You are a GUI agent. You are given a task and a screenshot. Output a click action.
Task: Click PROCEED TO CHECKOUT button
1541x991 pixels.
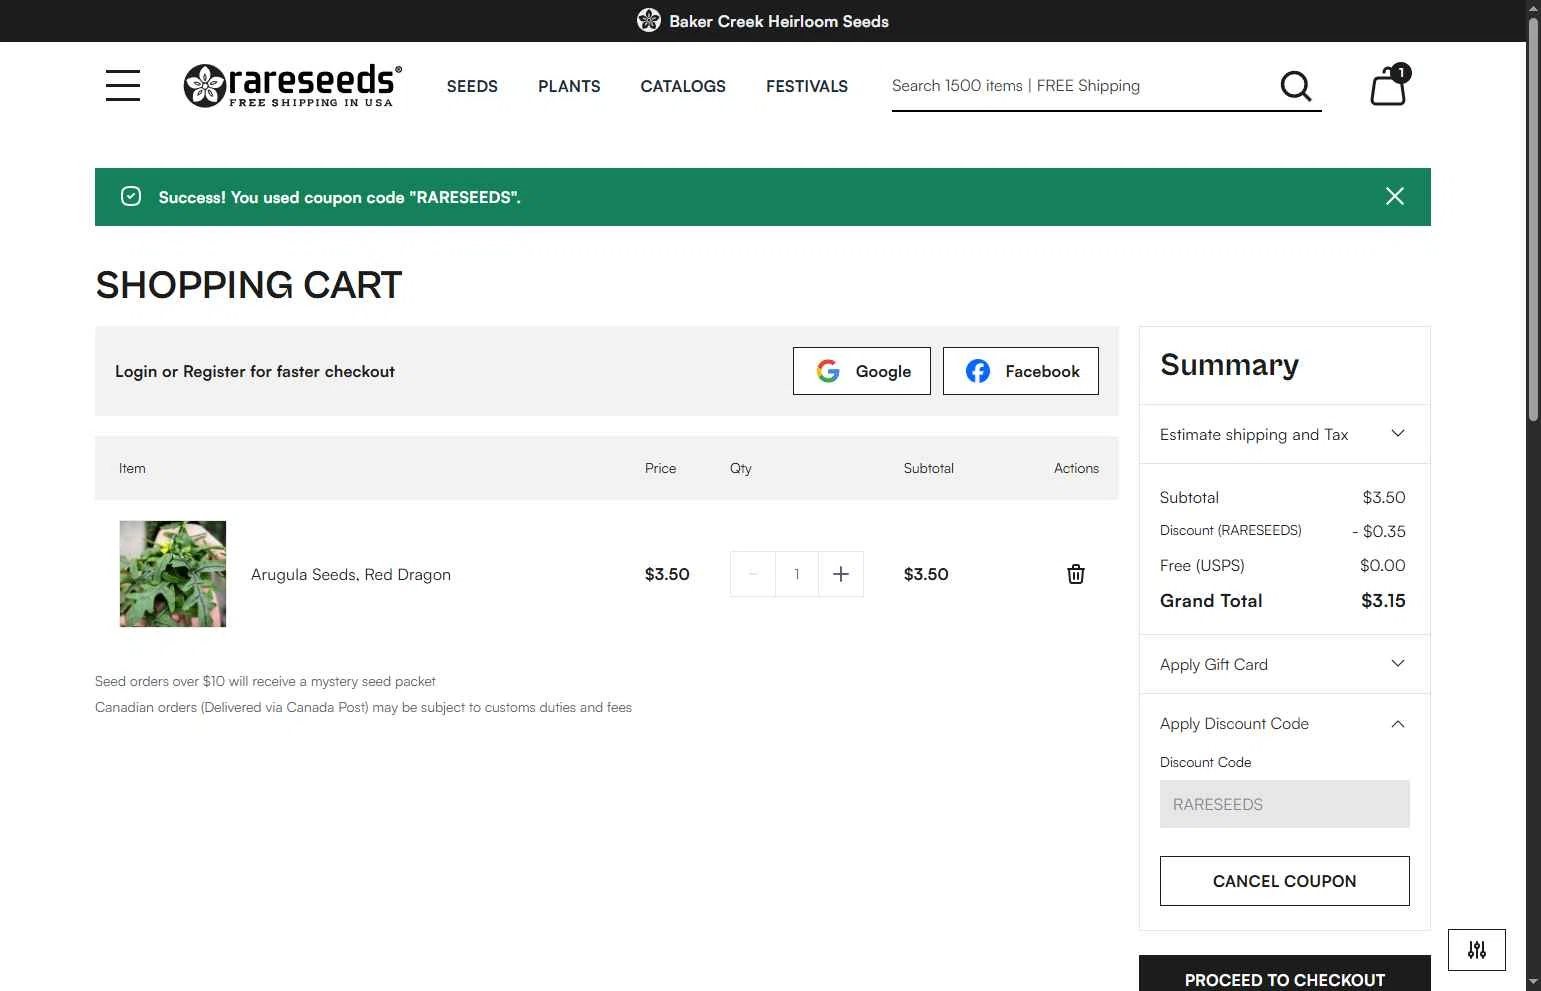(1285, 975)
